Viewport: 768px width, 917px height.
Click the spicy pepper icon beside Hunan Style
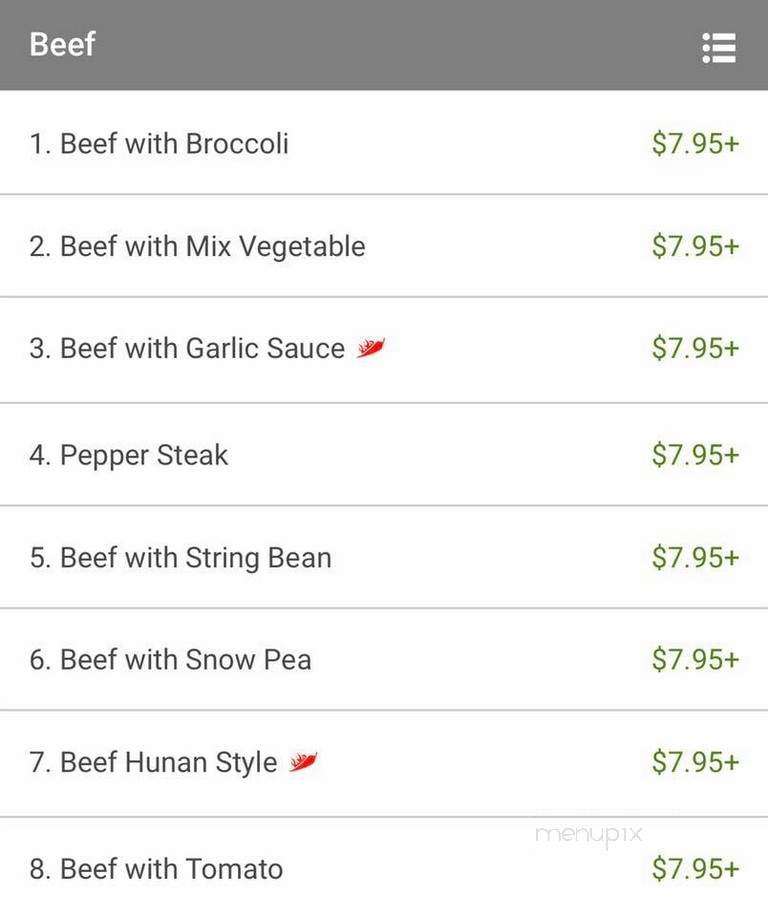[x=303, y=761]
